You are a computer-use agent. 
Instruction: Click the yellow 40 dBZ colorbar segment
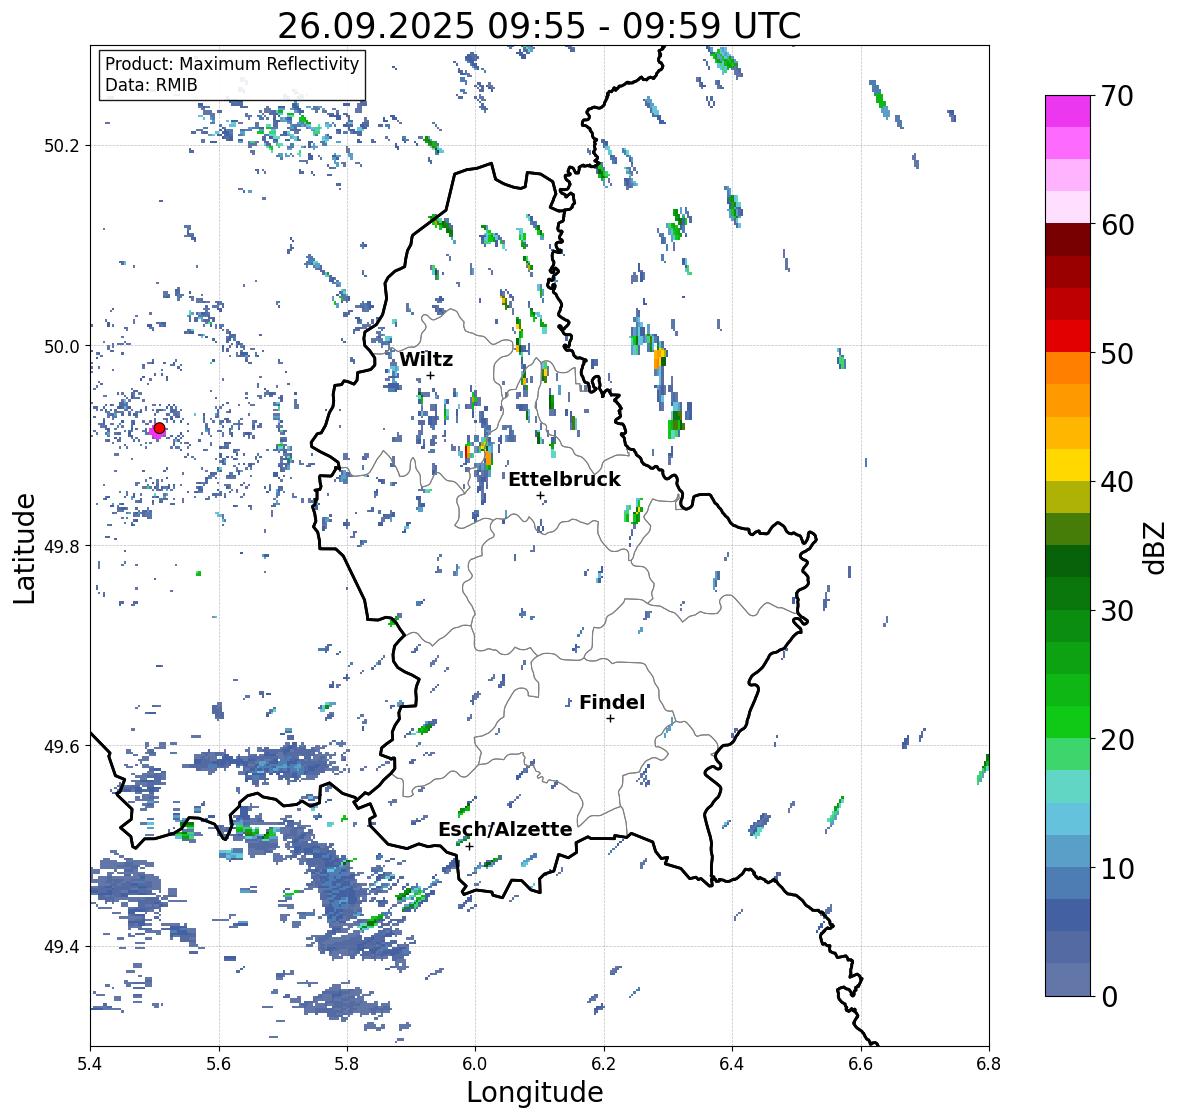[1068, 465]
